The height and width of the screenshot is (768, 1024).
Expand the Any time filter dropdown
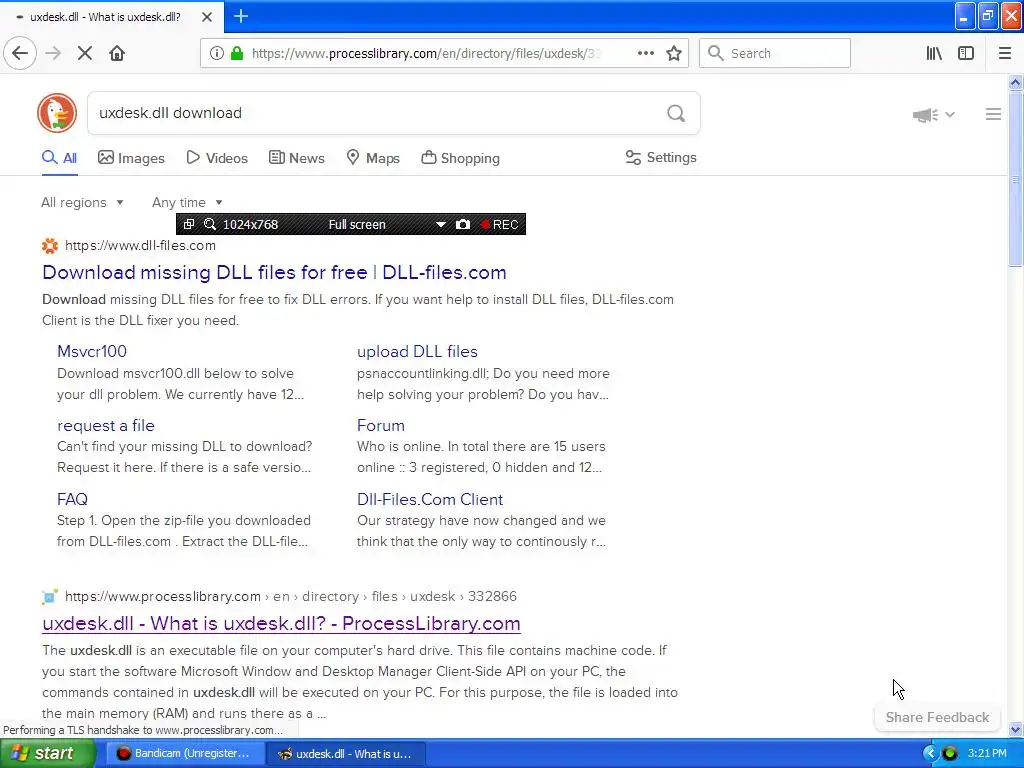tap(187, 202)
